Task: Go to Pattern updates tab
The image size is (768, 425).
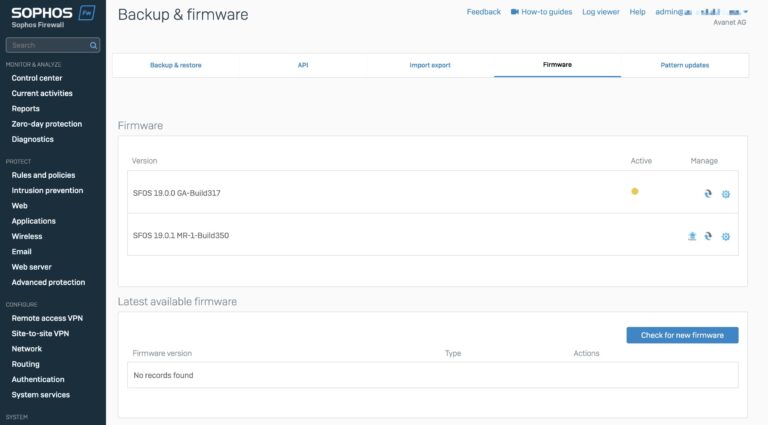Action: click(x=684, y=65)
